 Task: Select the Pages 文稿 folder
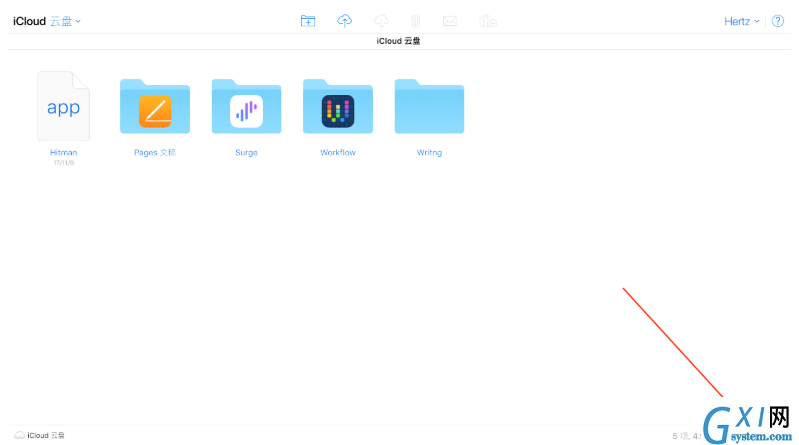(x=155, y=107)
